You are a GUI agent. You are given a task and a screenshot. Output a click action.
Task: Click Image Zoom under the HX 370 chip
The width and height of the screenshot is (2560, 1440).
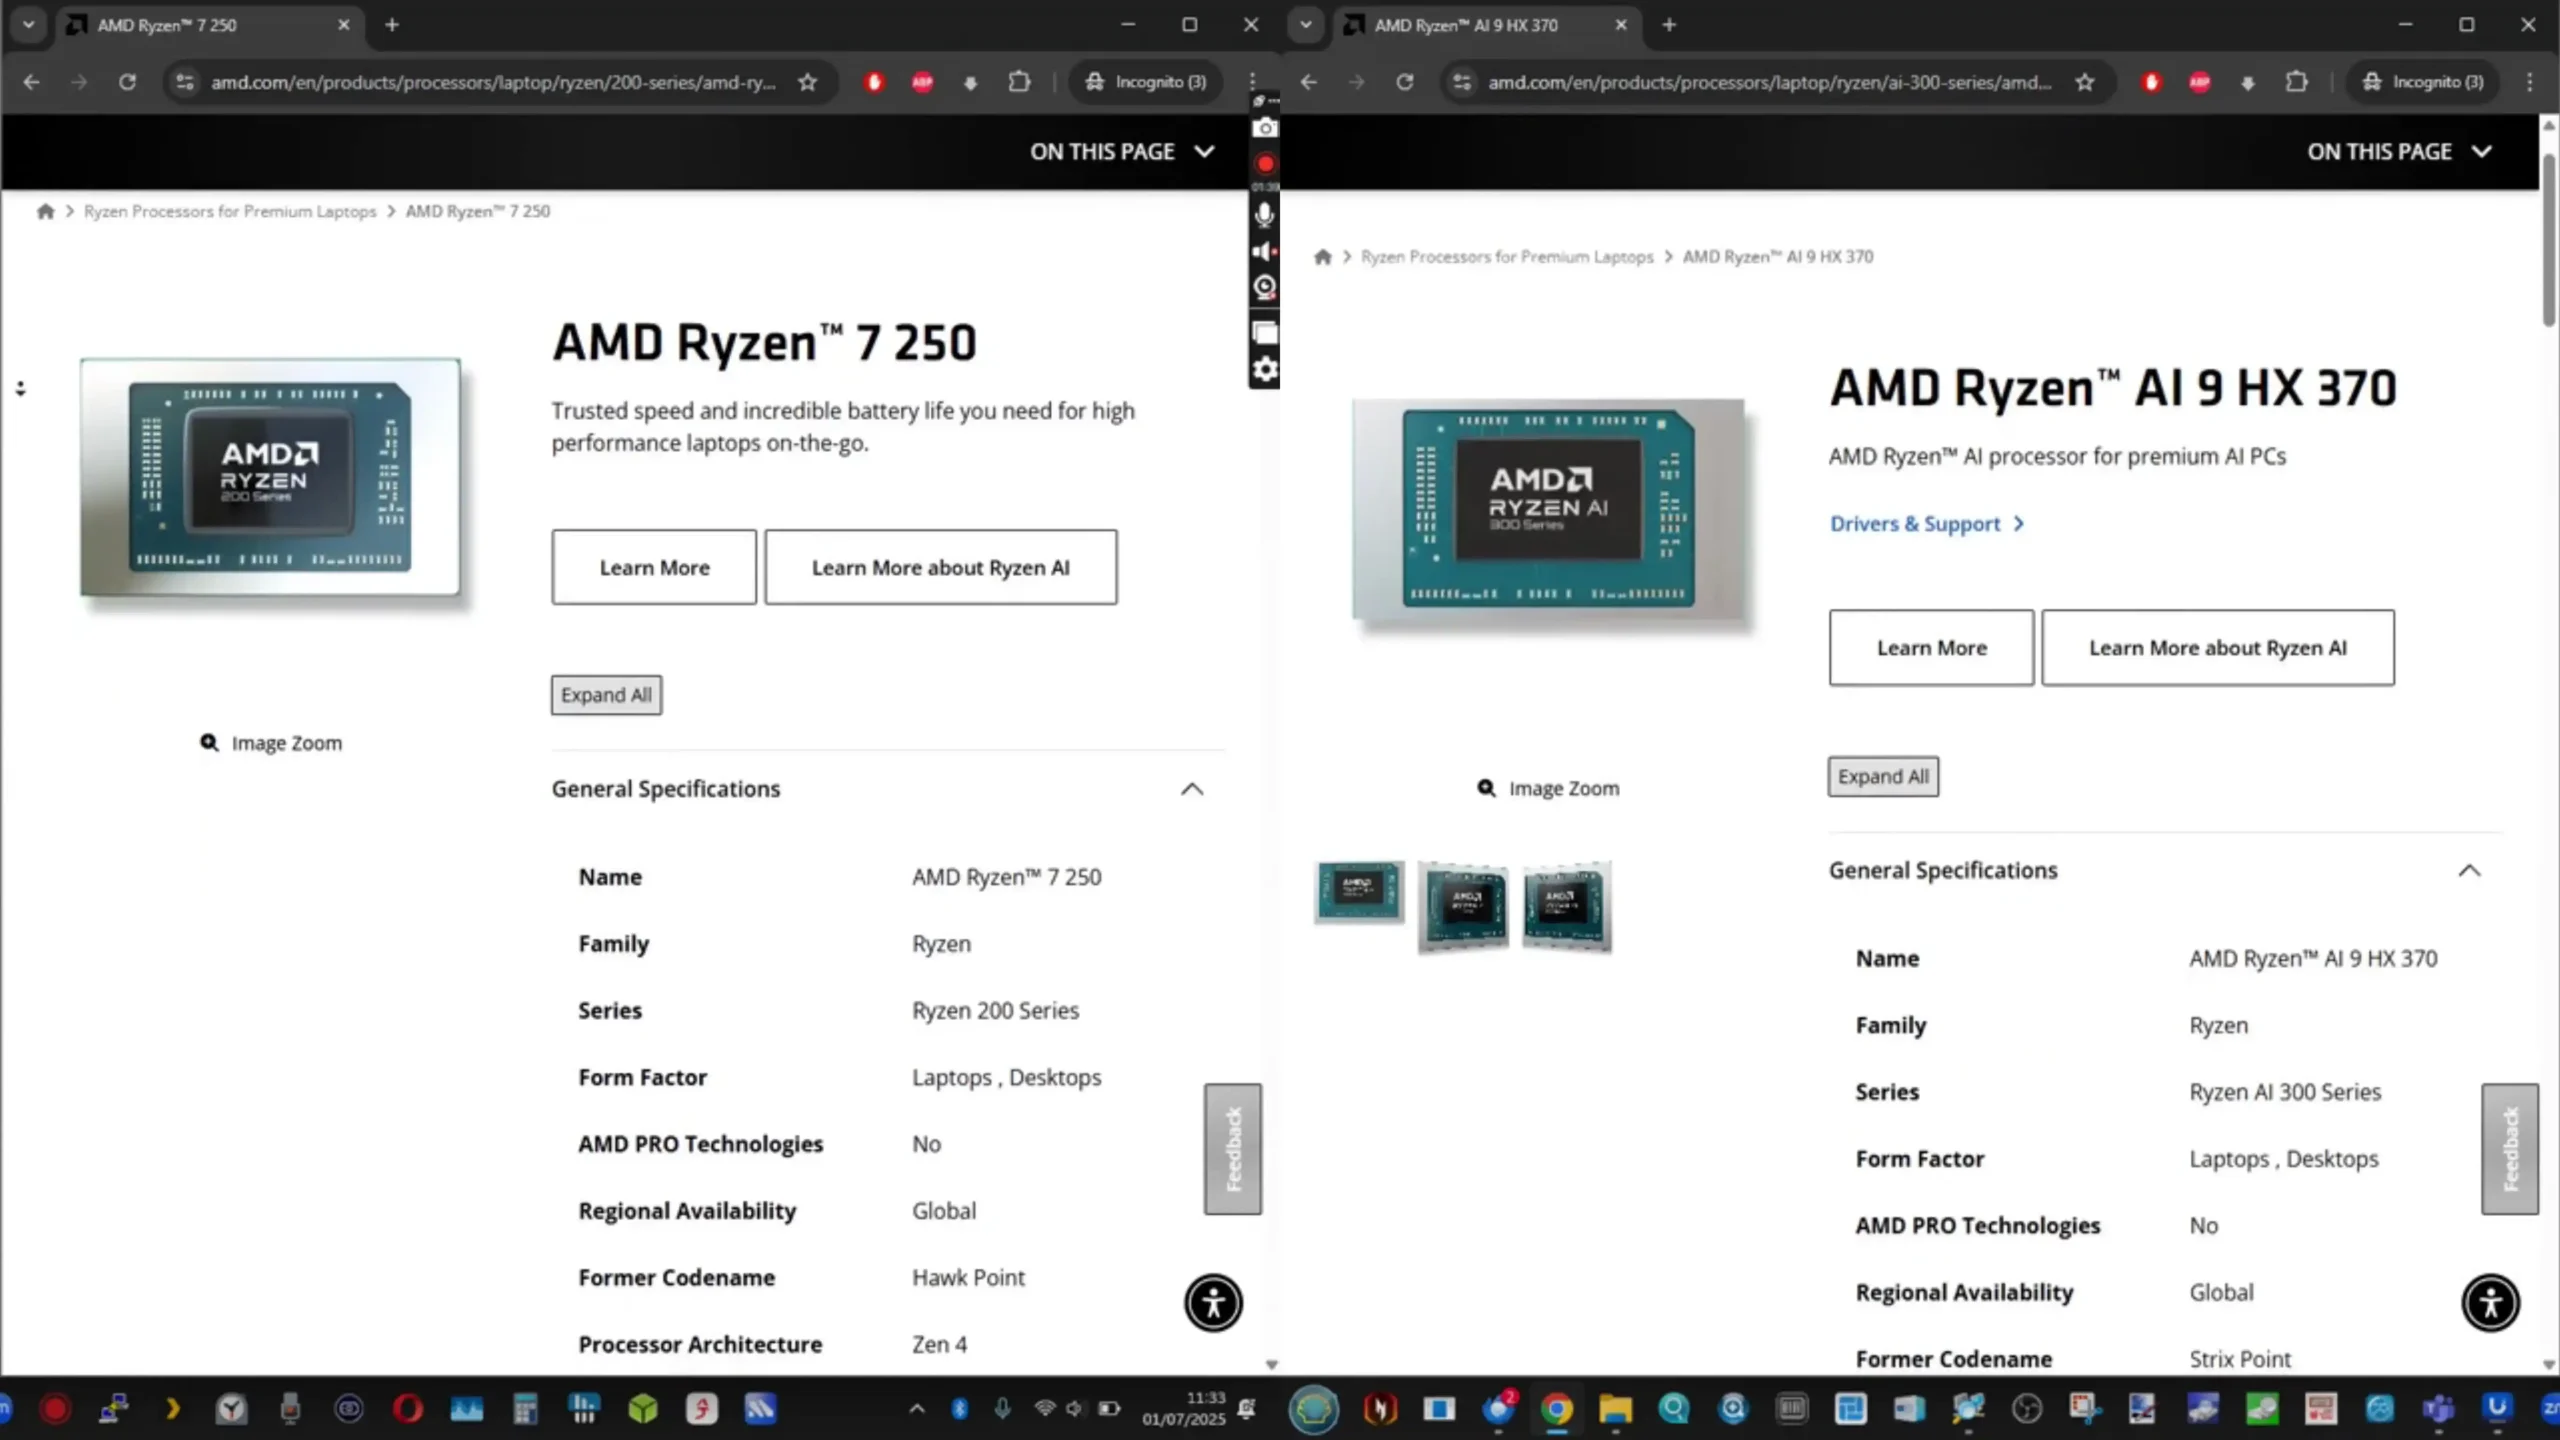[x=1548, y=788]
